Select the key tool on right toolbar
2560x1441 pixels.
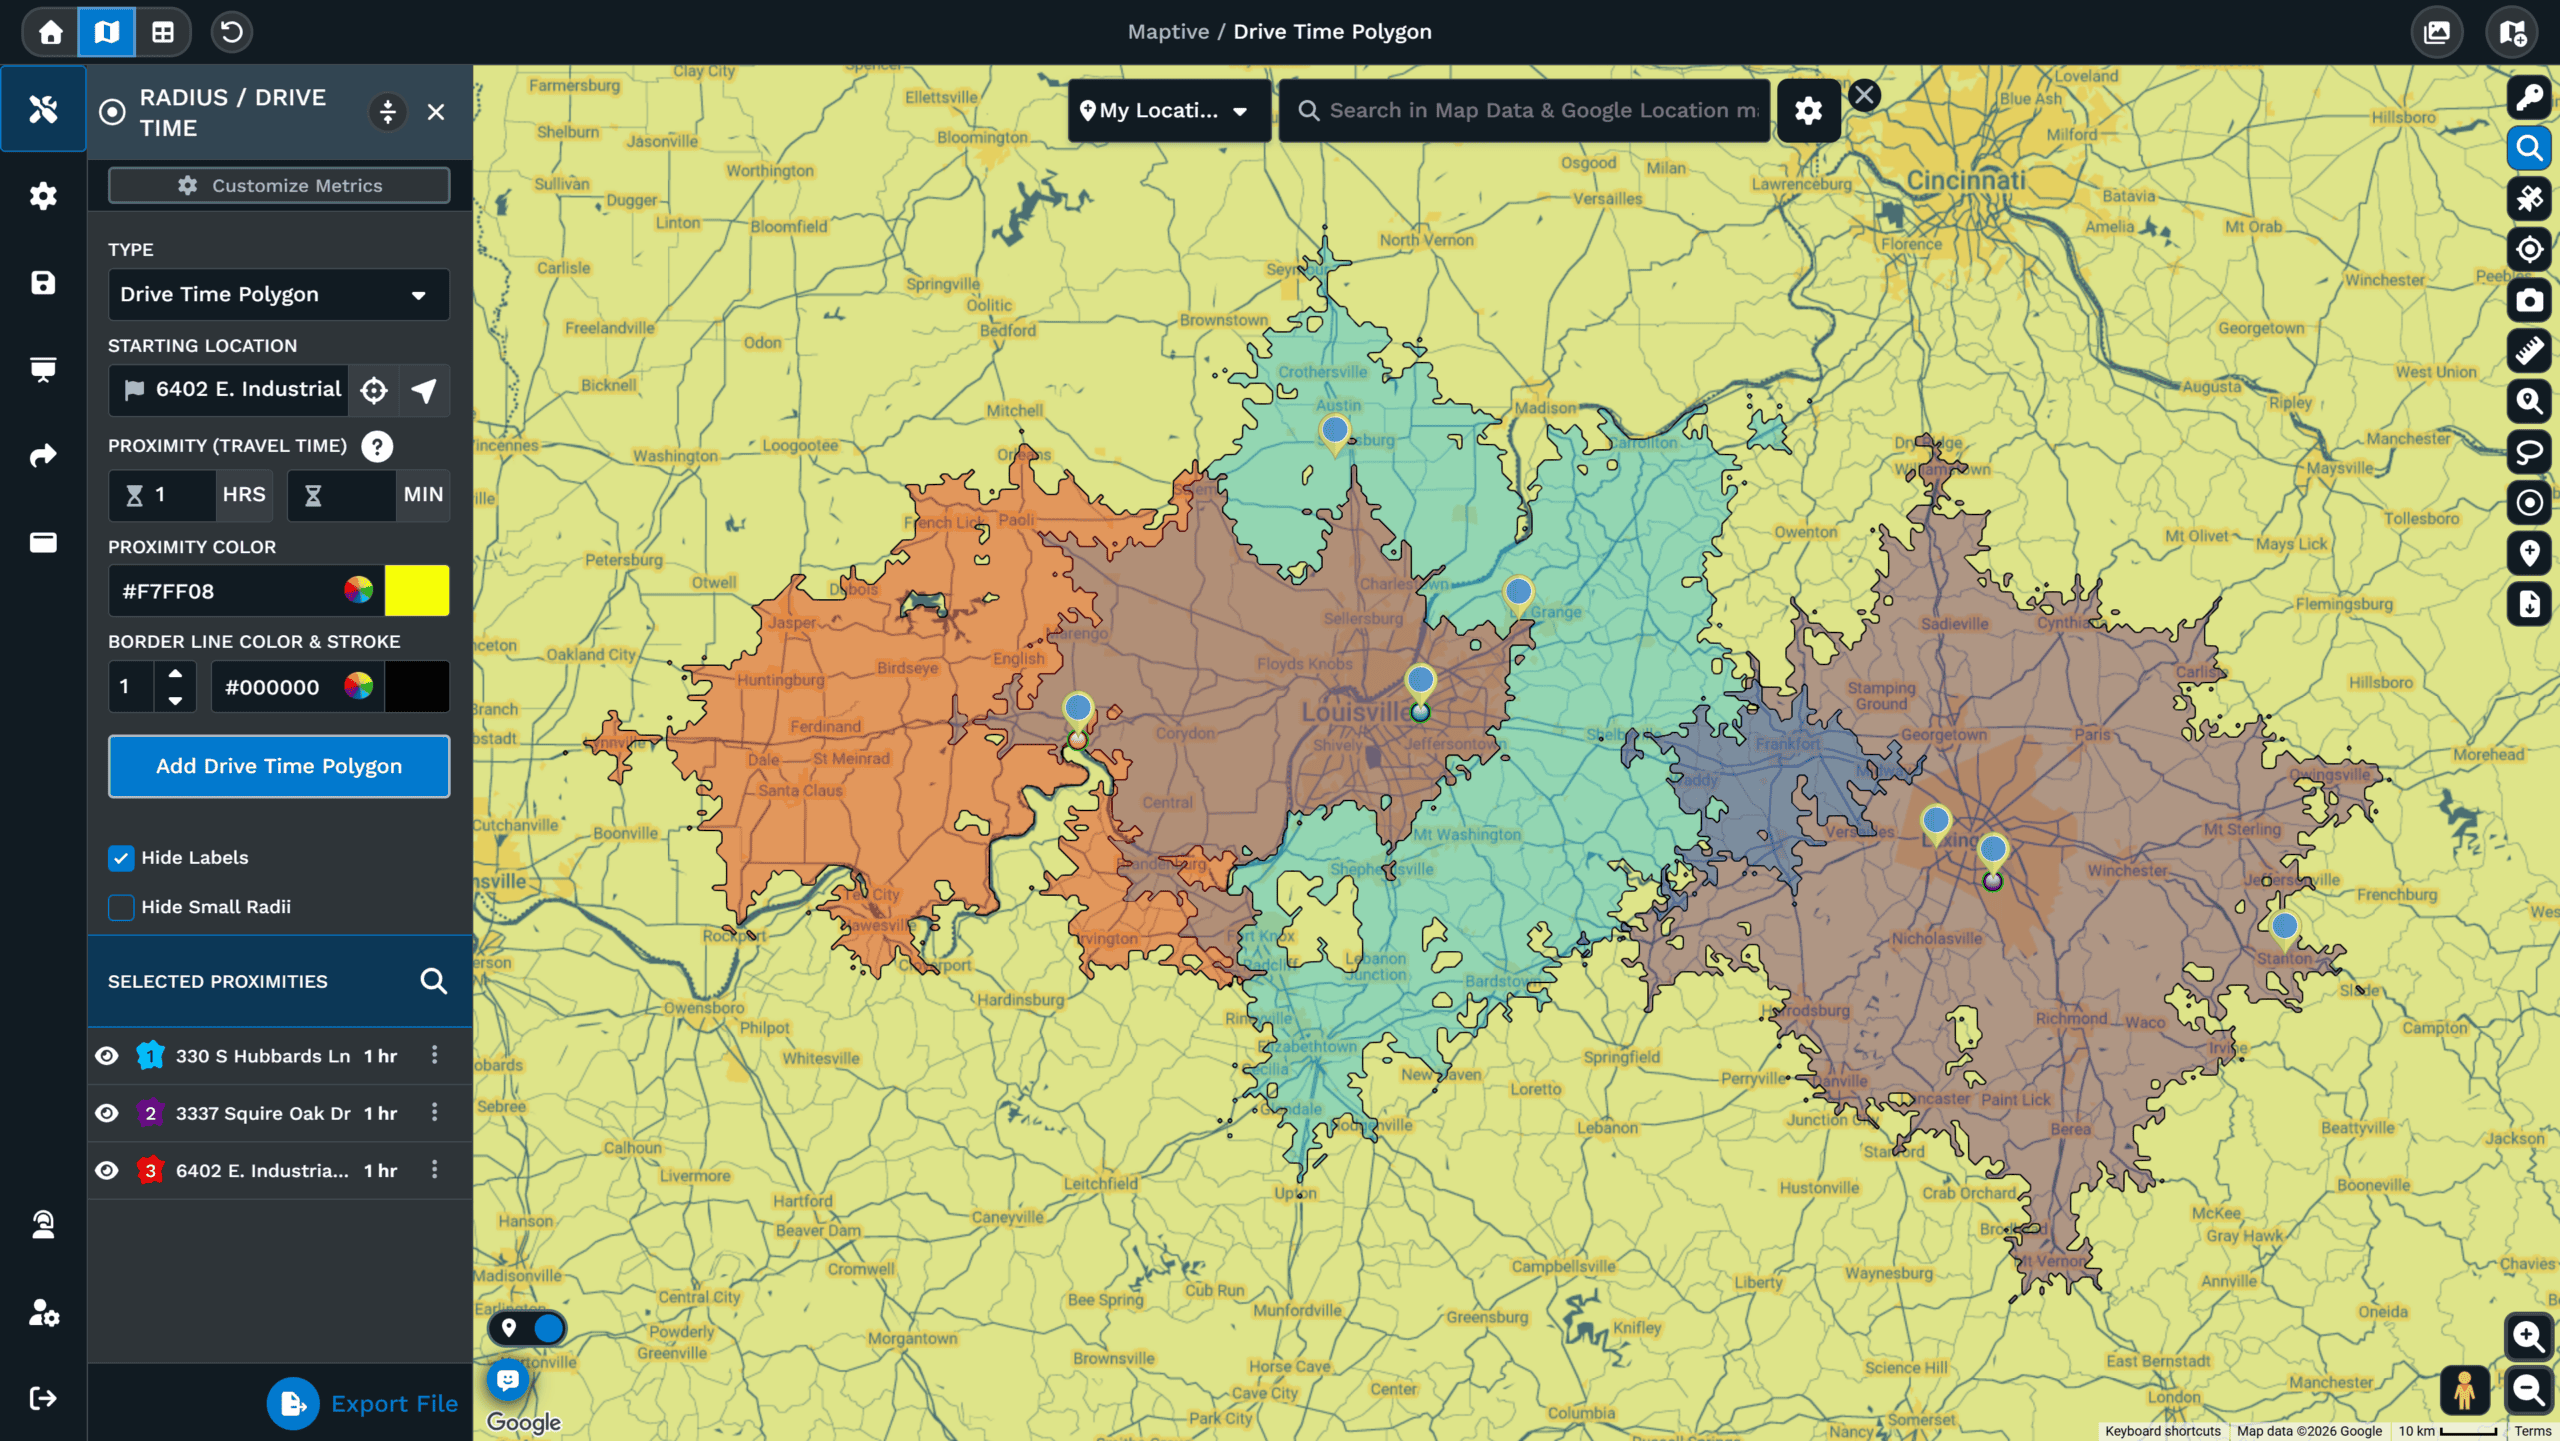[x=2530, y=98]
